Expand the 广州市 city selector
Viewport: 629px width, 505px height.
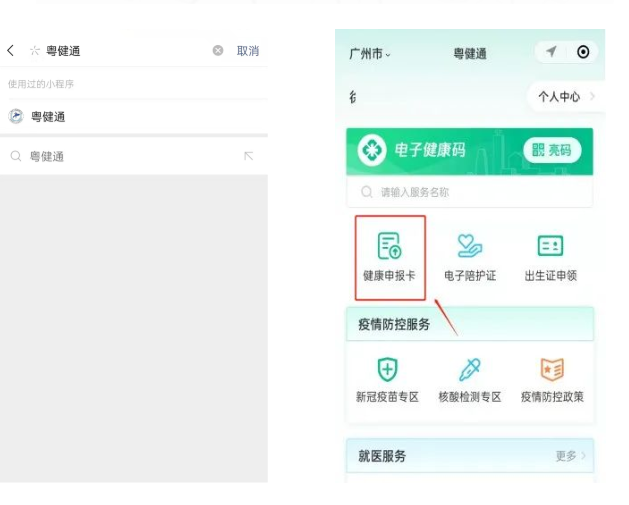click(369, 52)
